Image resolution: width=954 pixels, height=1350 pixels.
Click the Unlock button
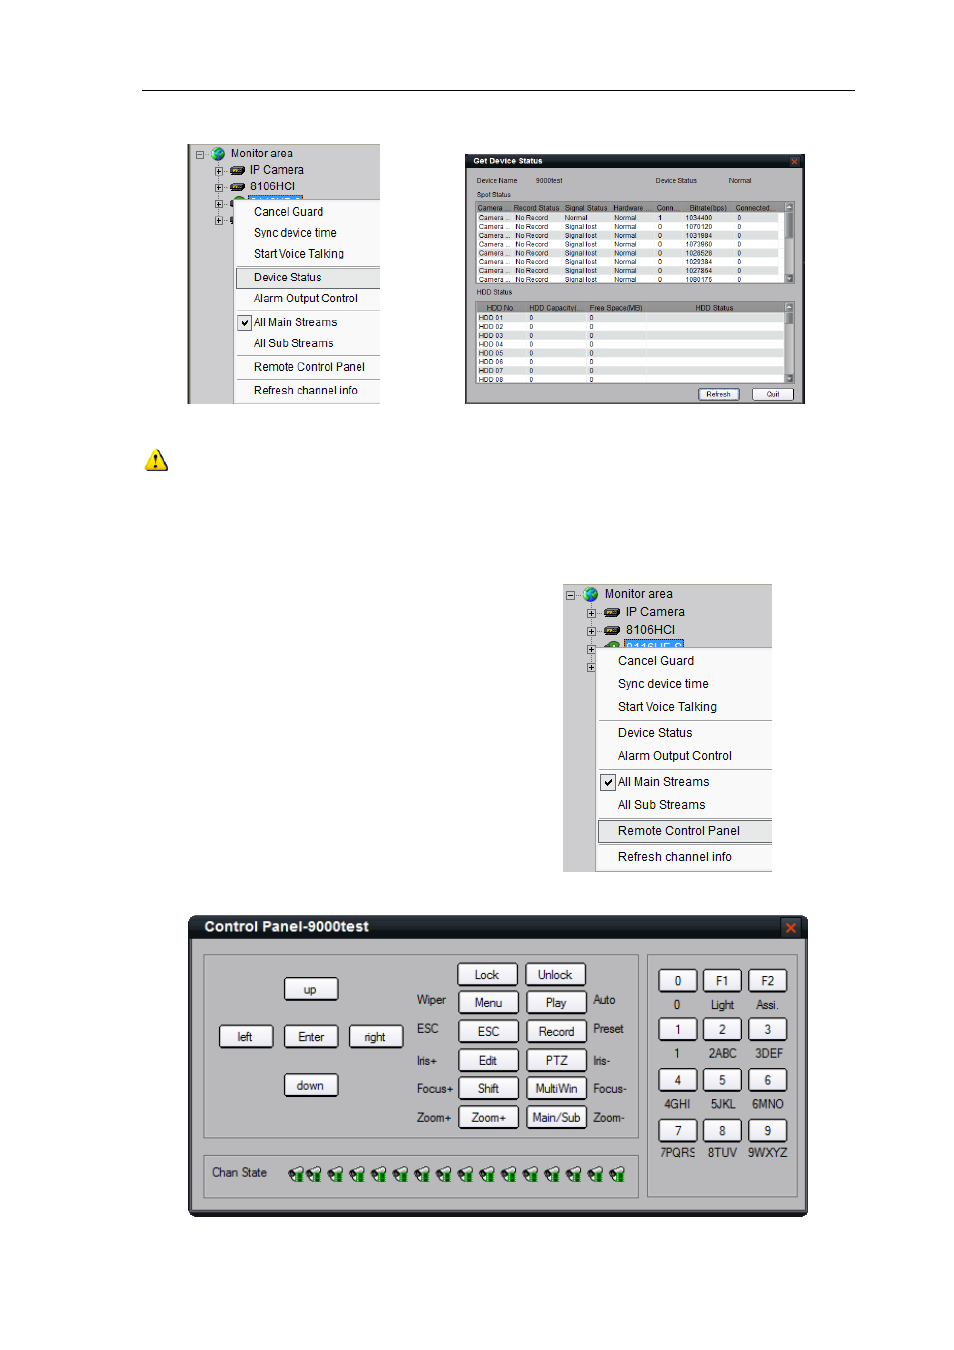[x=556, y=975]
